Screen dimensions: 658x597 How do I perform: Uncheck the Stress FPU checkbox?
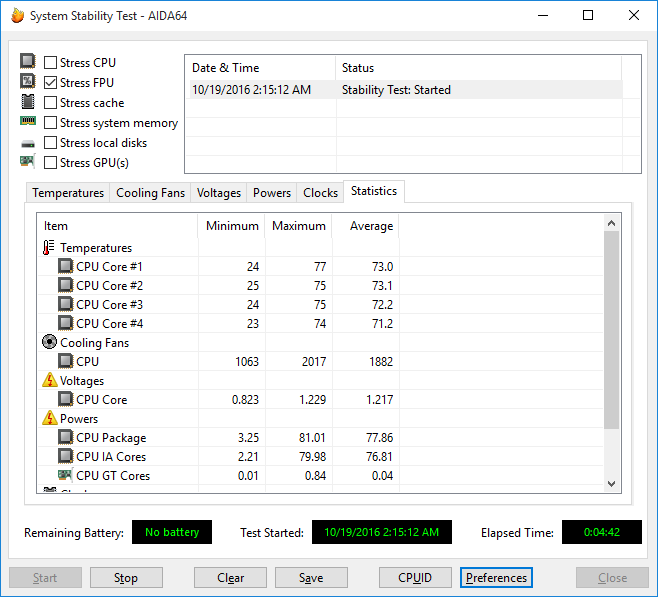pyautogui.click(x=50, y=83)
